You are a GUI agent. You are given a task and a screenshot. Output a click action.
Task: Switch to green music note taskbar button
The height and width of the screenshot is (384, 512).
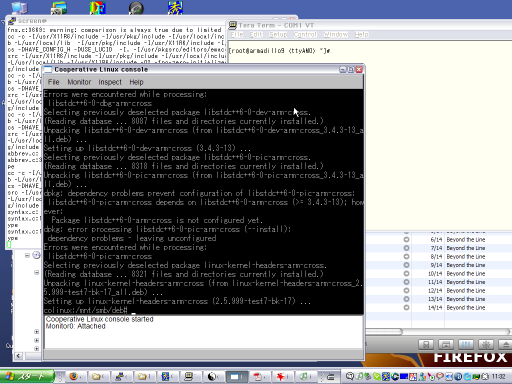pos(305,377)
